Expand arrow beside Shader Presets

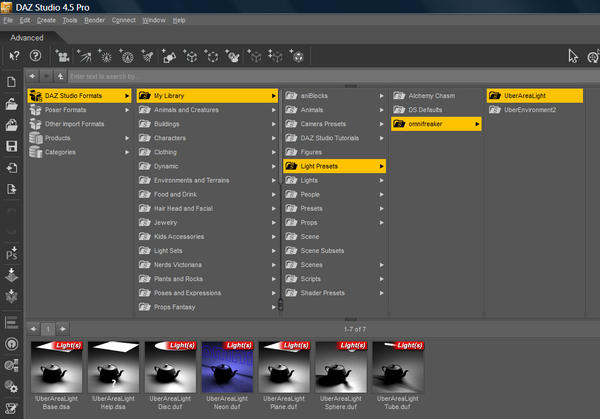382,293
